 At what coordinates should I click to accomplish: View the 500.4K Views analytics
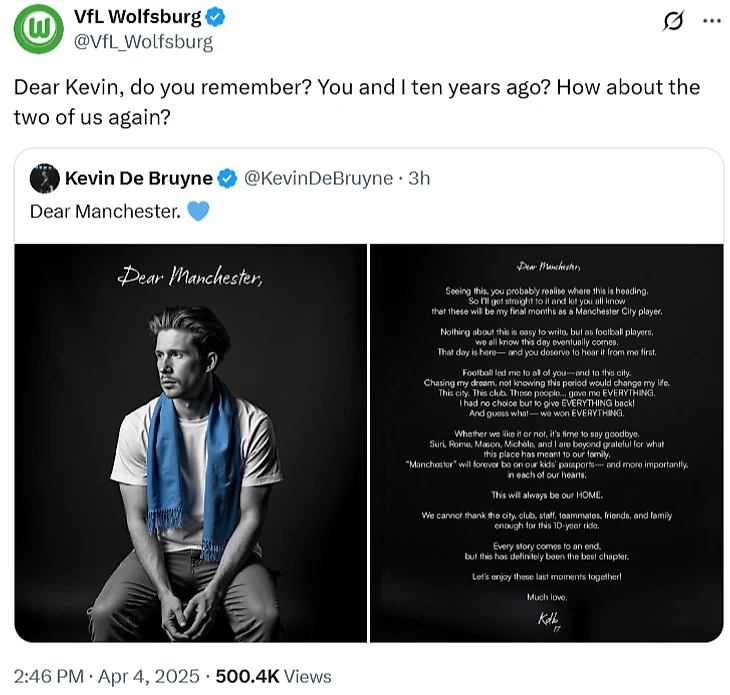(271, 676)
